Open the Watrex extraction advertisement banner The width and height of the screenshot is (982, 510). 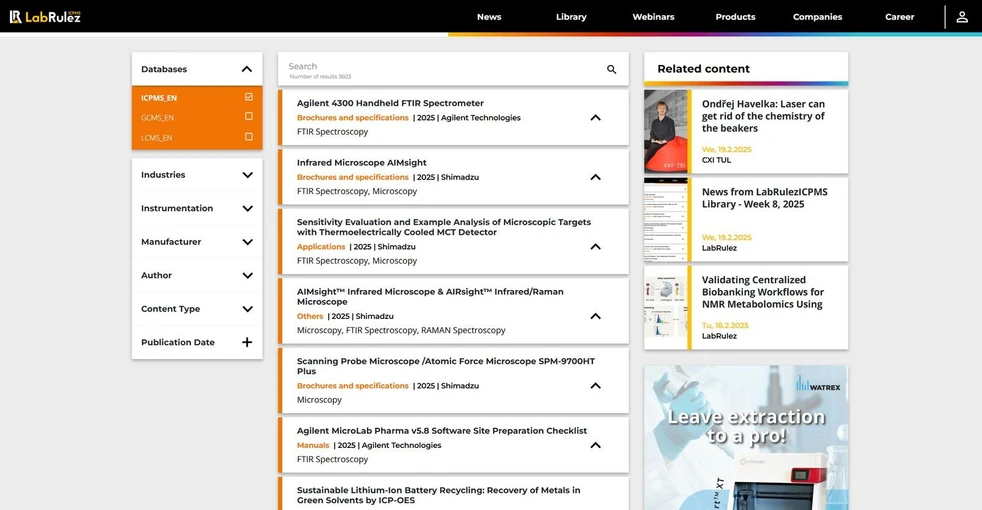tap(746, 437)
